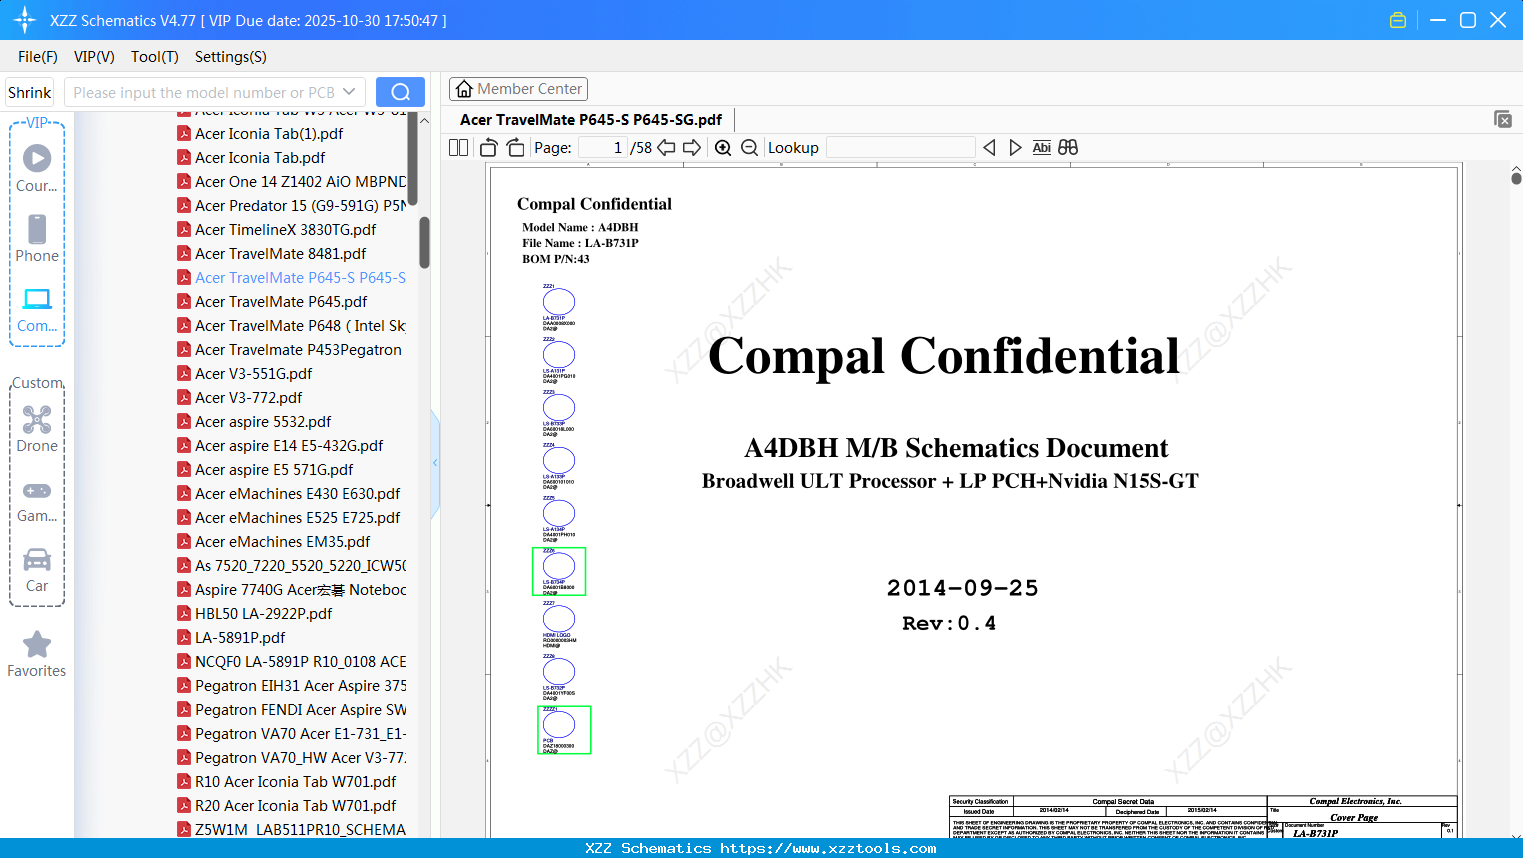The width and height of the screenshot is (1523, 858).
Task: Zoom in on the schematic
Action: [723, 148]
